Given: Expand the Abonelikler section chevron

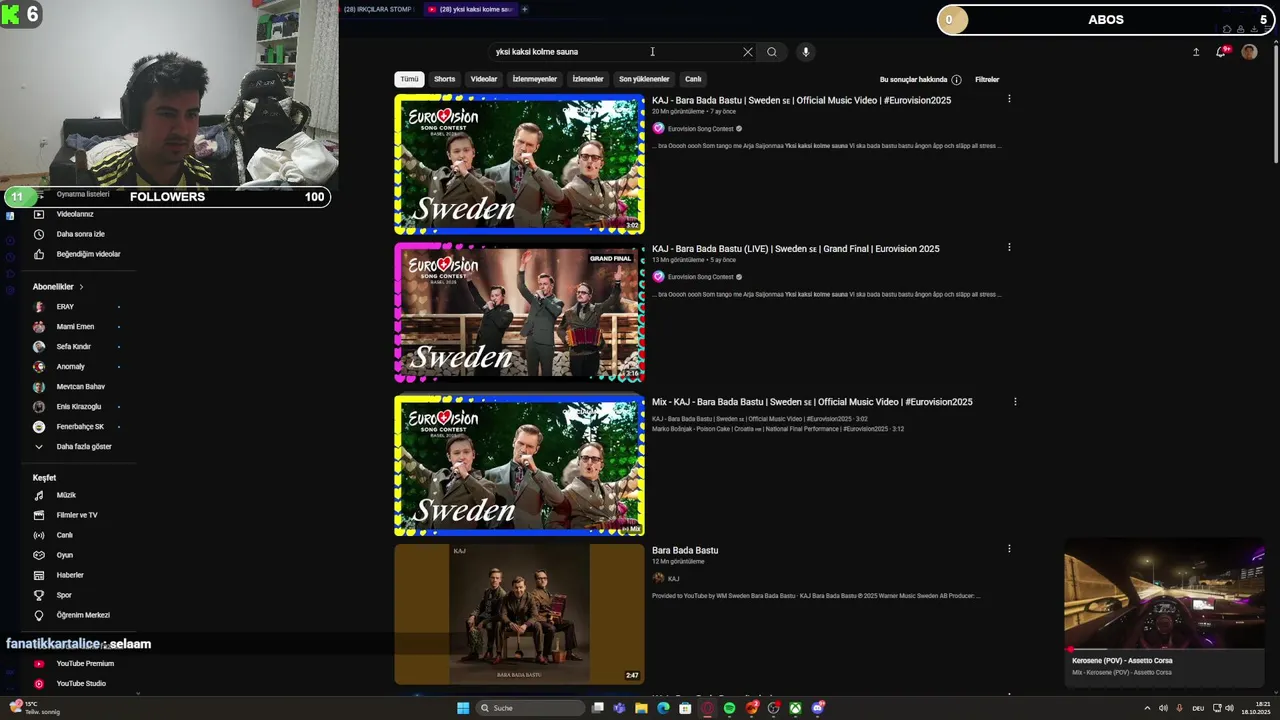Looking at the screenshot, I should (x=81, y=287).
